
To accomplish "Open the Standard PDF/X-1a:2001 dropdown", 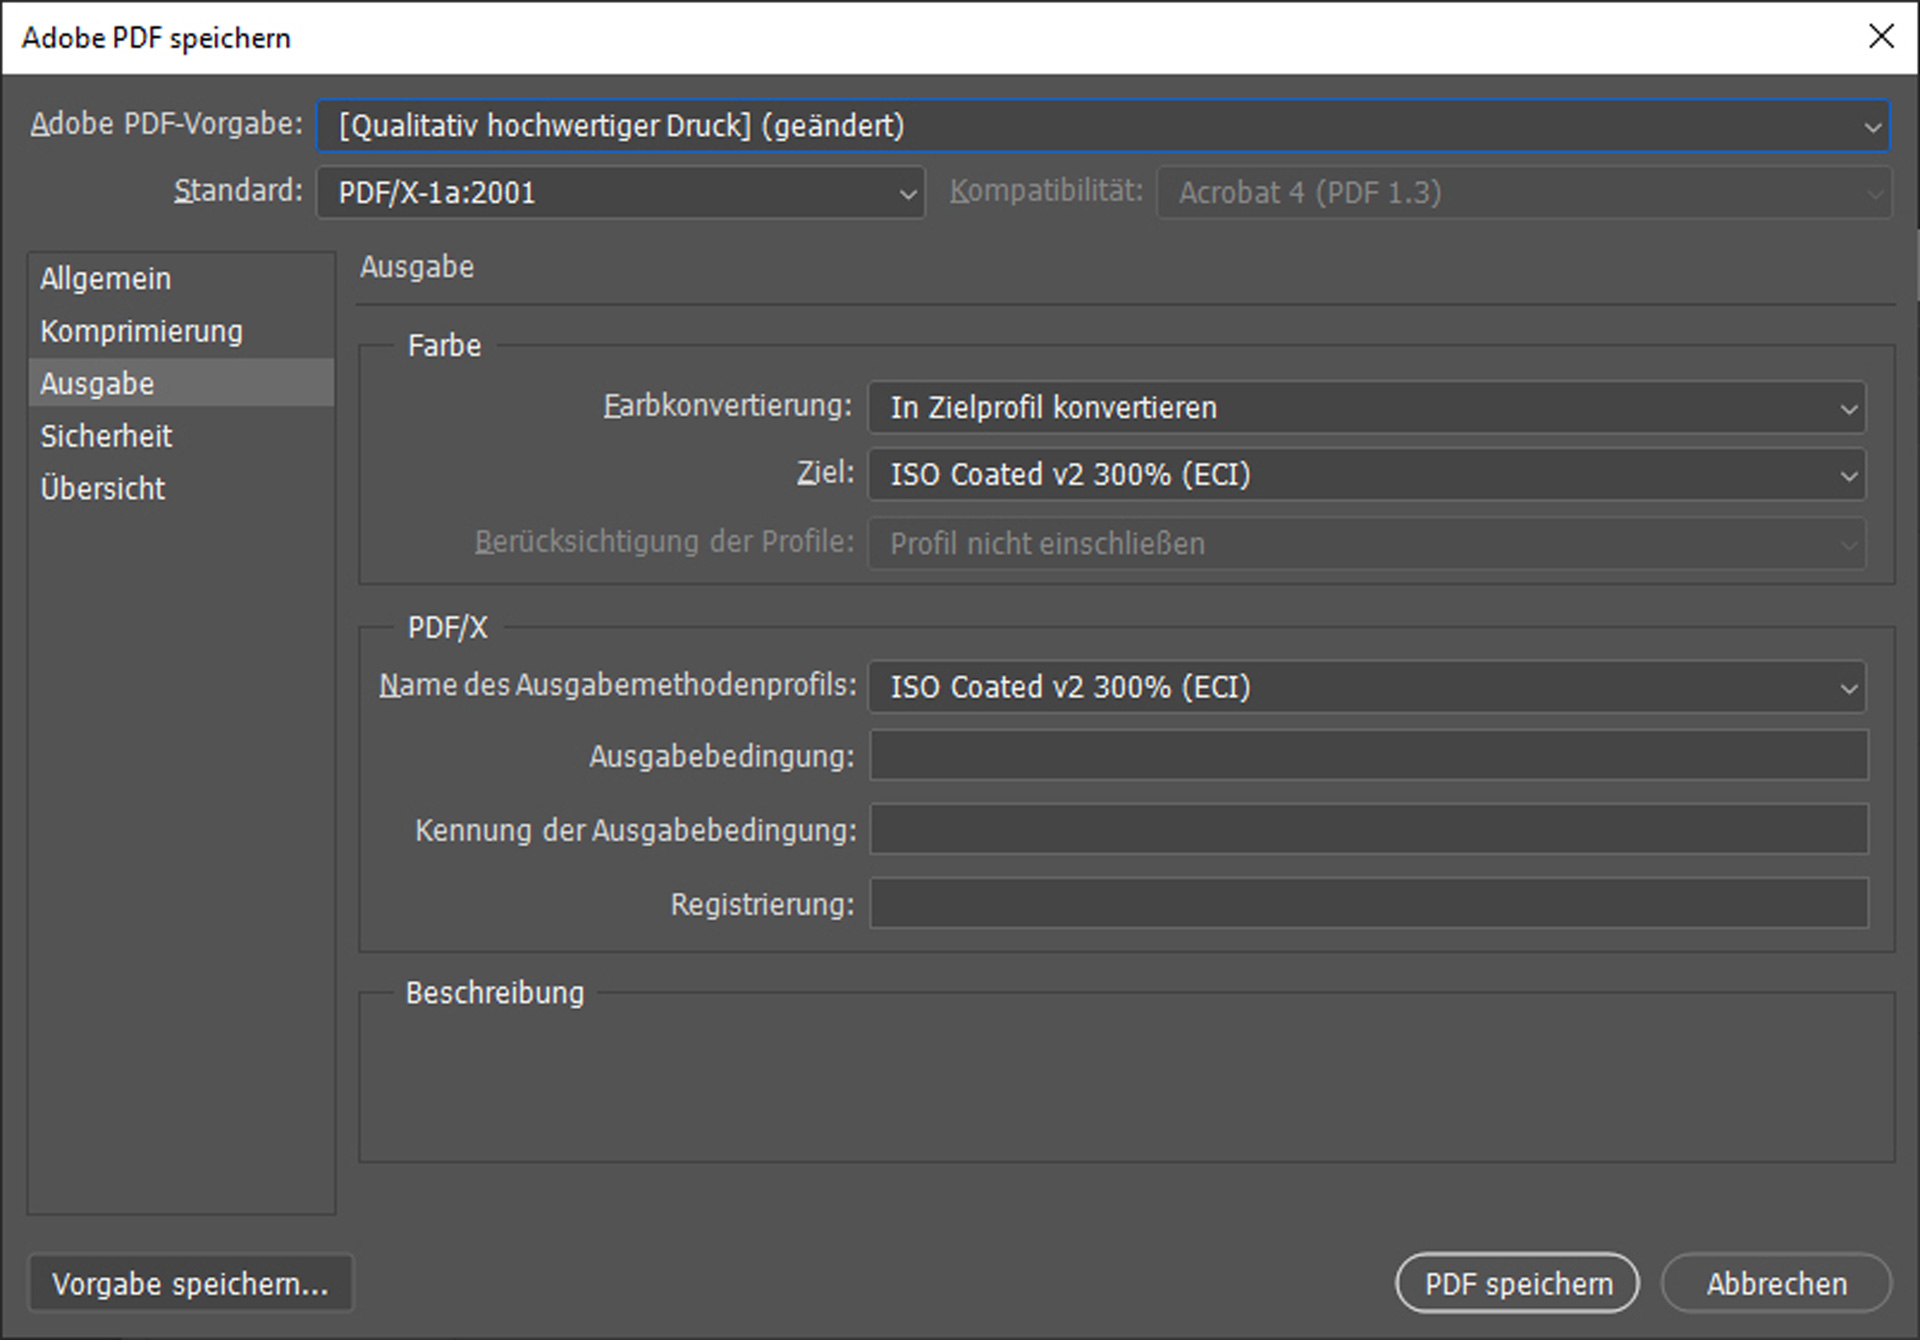I will 620,192.
